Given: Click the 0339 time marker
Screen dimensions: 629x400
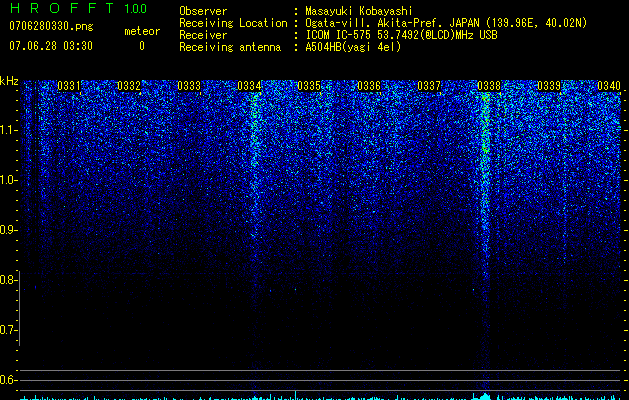Looking at the screenshot, I should [549, 86].
